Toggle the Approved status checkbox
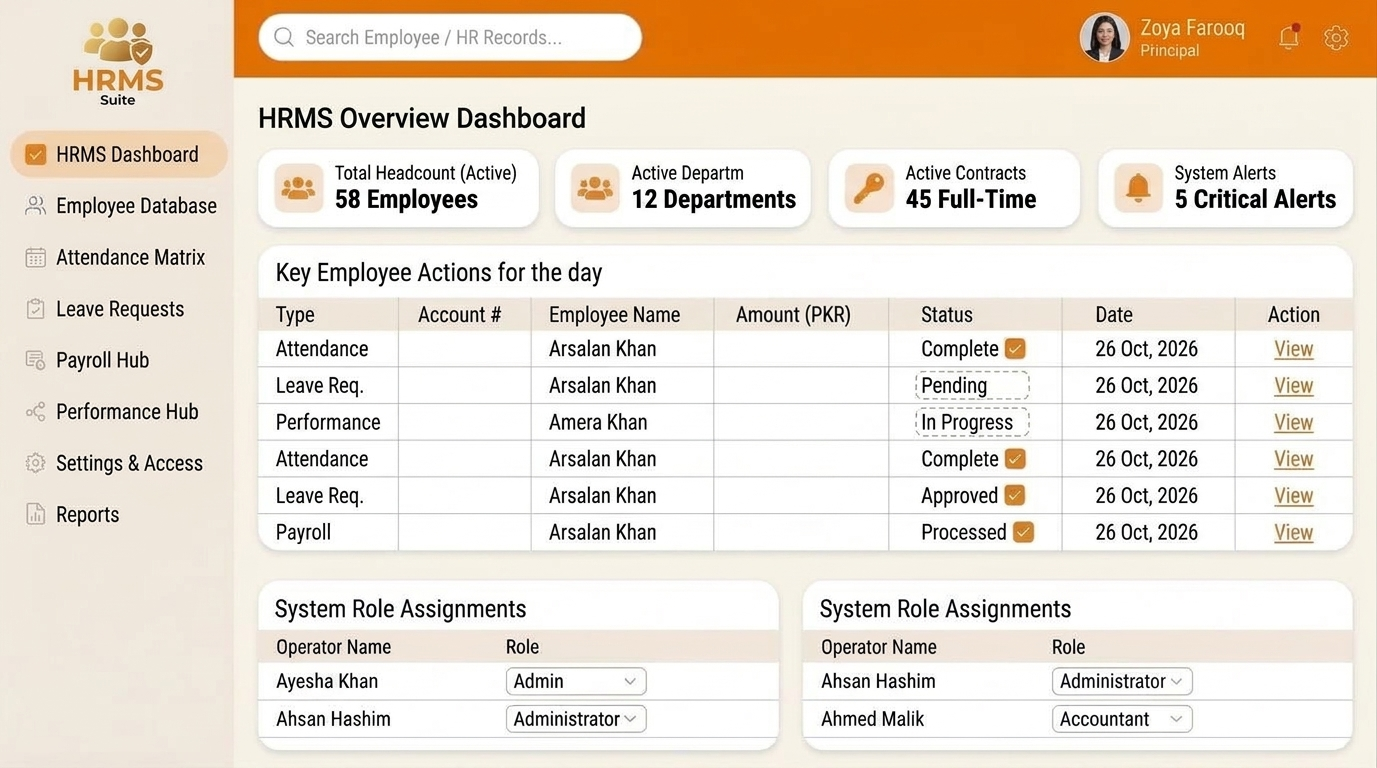 pyautogui.click(x=1015, y=495)
